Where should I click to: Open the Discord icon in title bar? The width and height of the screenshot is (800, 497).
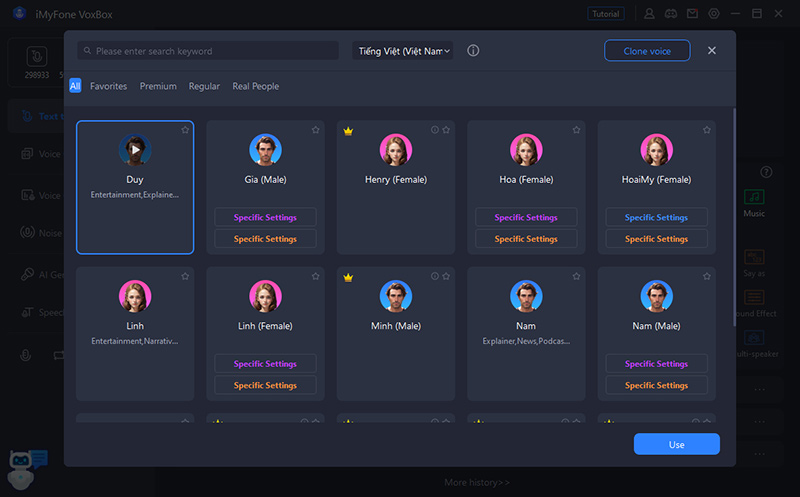pyautogui.click(x=671, y=14)
